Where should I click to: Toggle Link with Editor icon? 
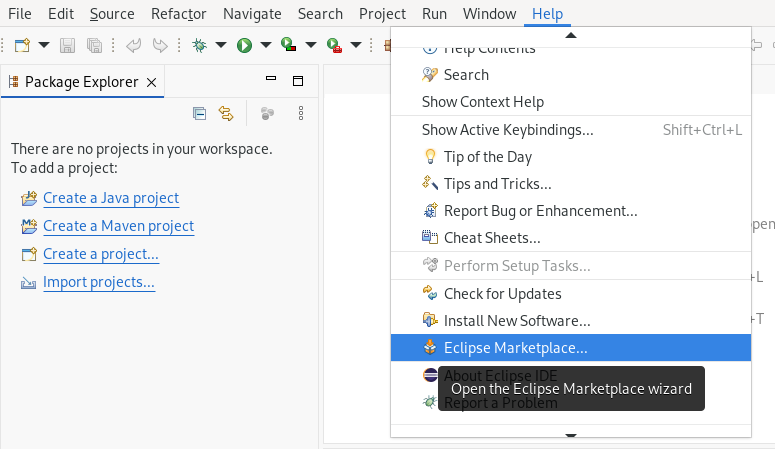pyautogui.click(x=226, y=114)
